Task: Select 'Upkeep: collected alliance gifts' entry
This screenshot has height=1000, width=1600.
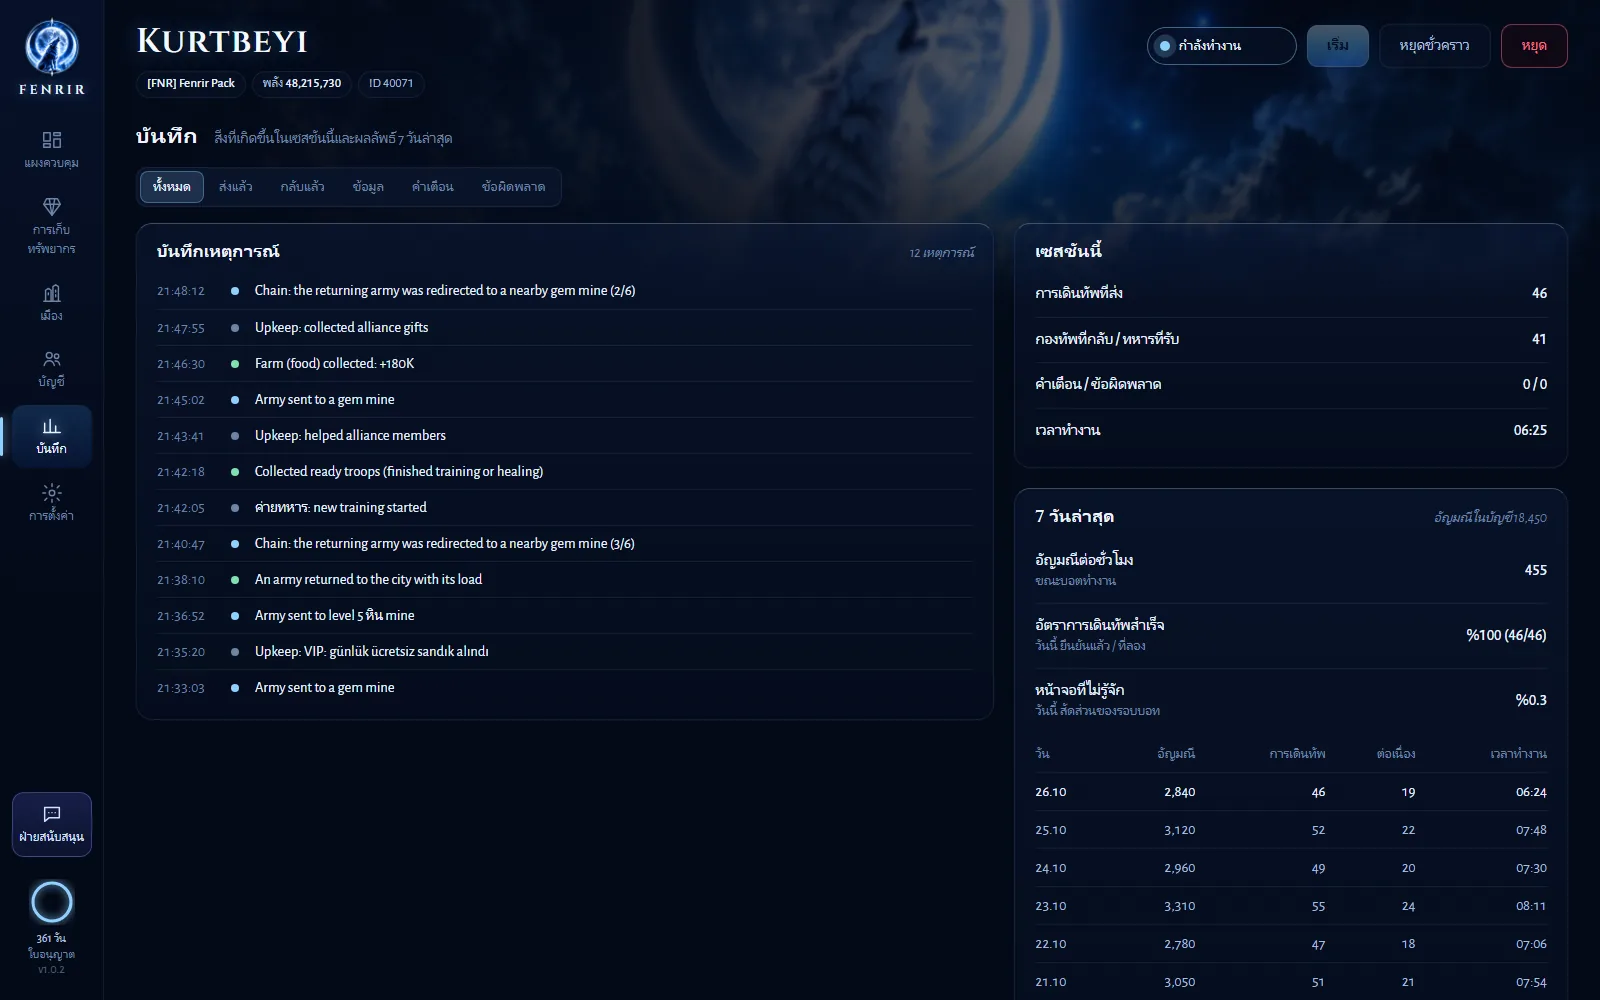Action: point(564,327)
